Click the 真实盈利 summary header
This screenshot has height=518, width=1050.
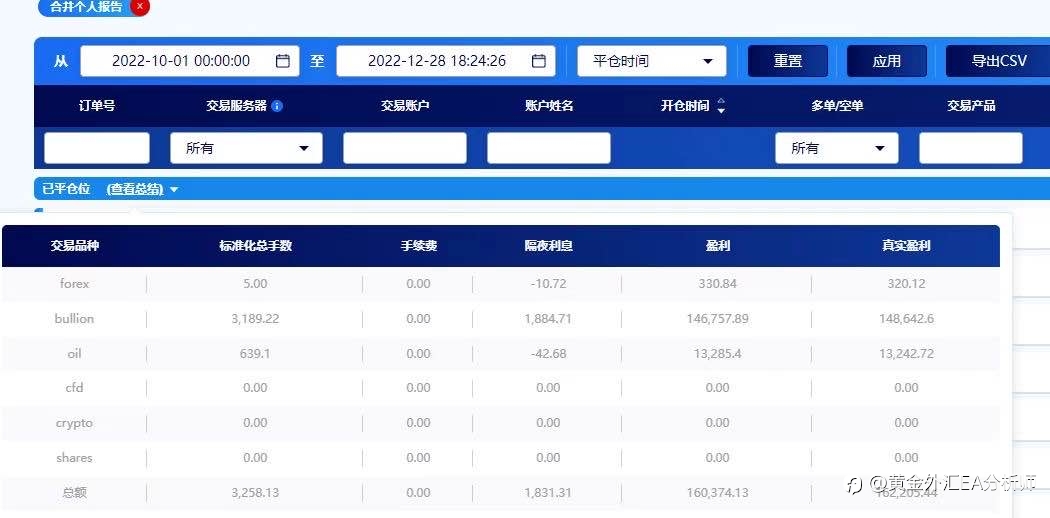pyautogui.click(x=906, y=246)
